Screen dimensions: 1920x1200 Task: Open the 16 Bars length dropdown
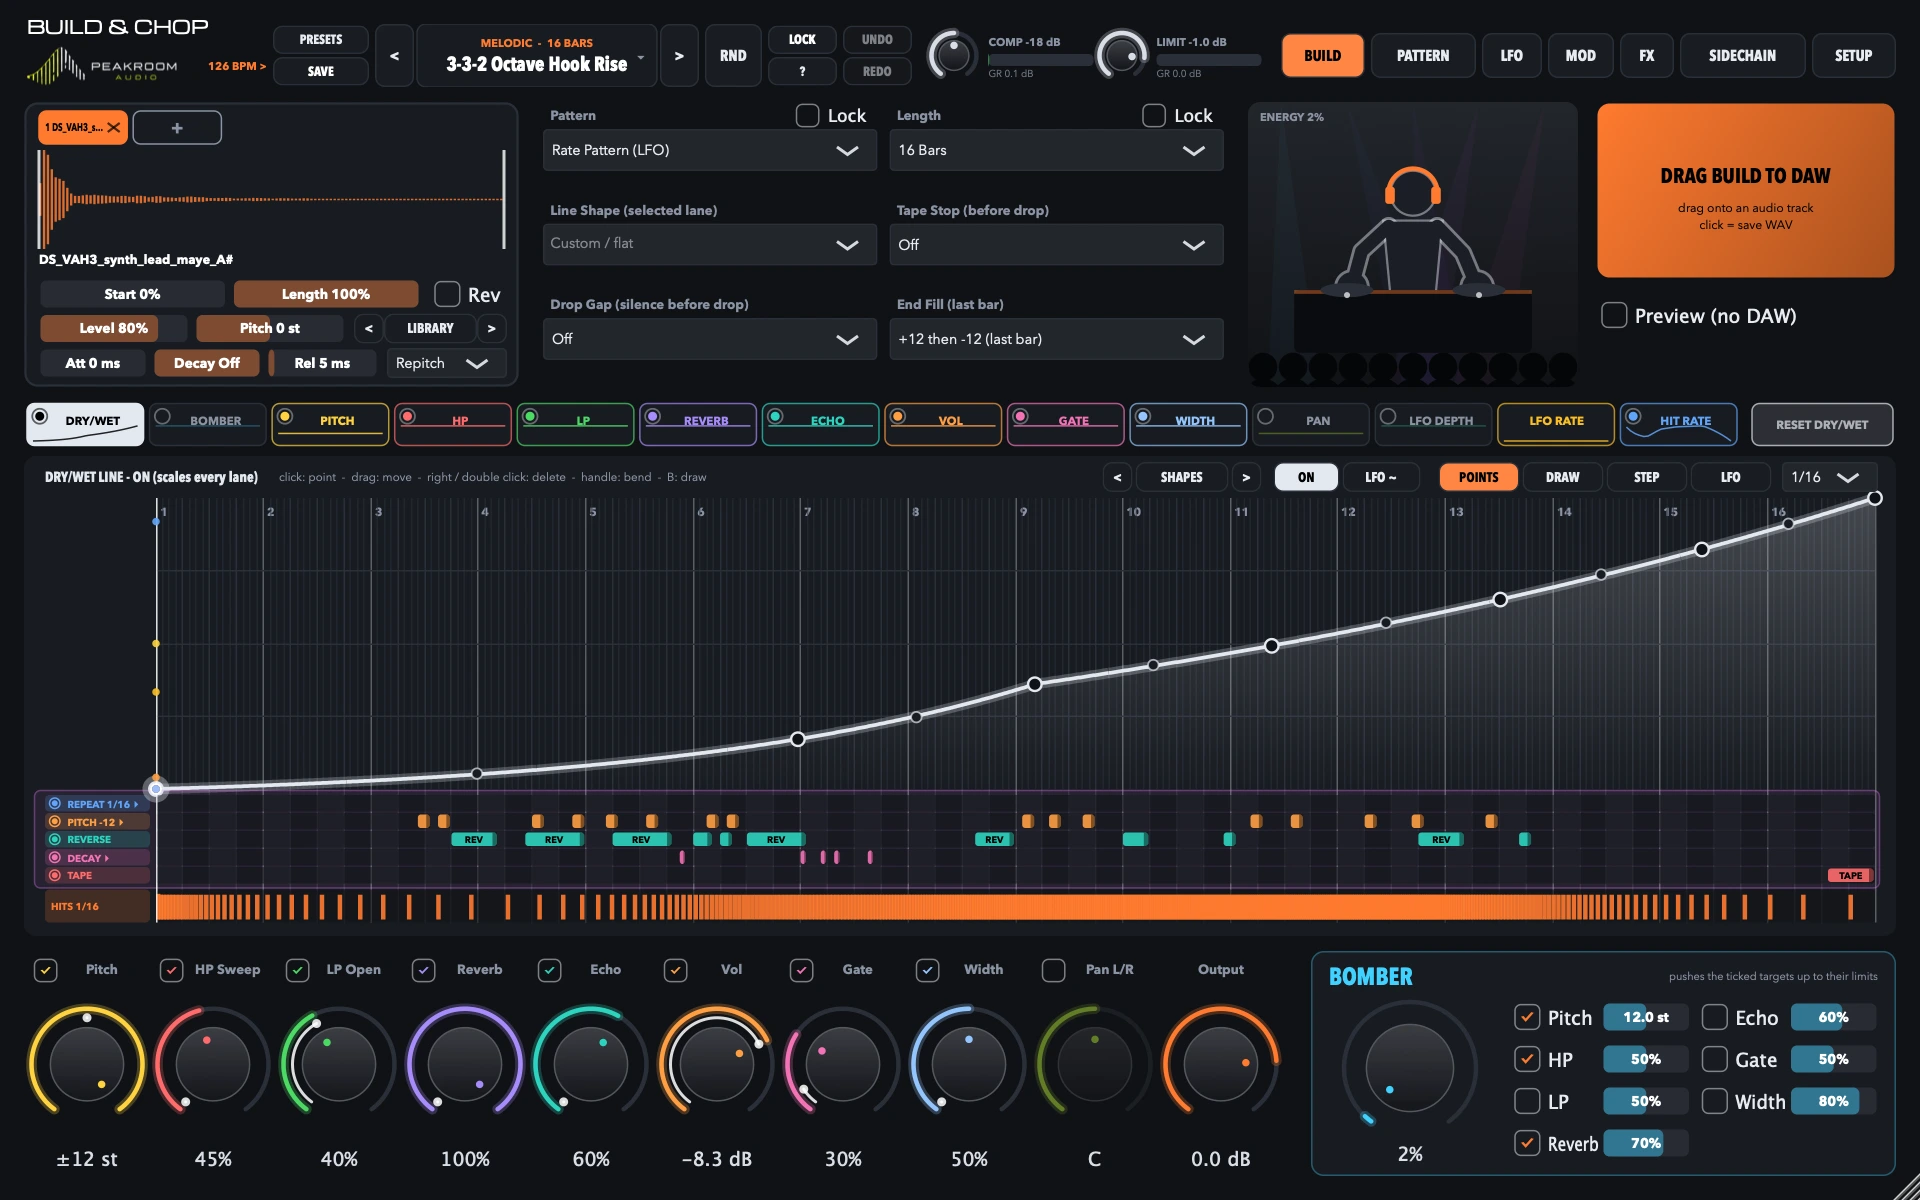click(1056, 150)
